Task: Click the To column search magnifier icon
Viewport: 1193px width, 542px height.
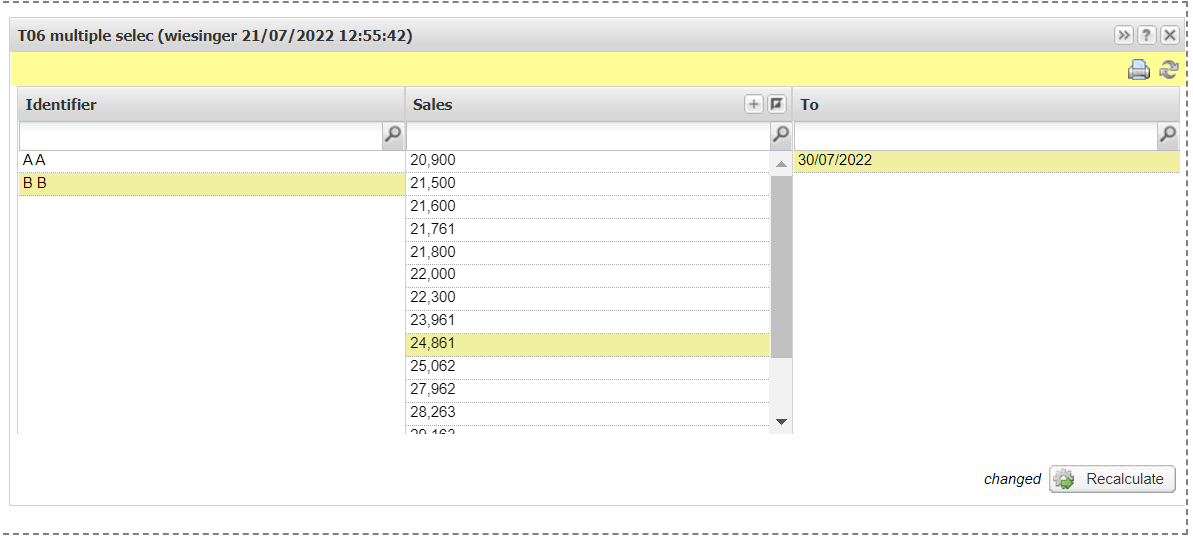Action: point(1168,135)
